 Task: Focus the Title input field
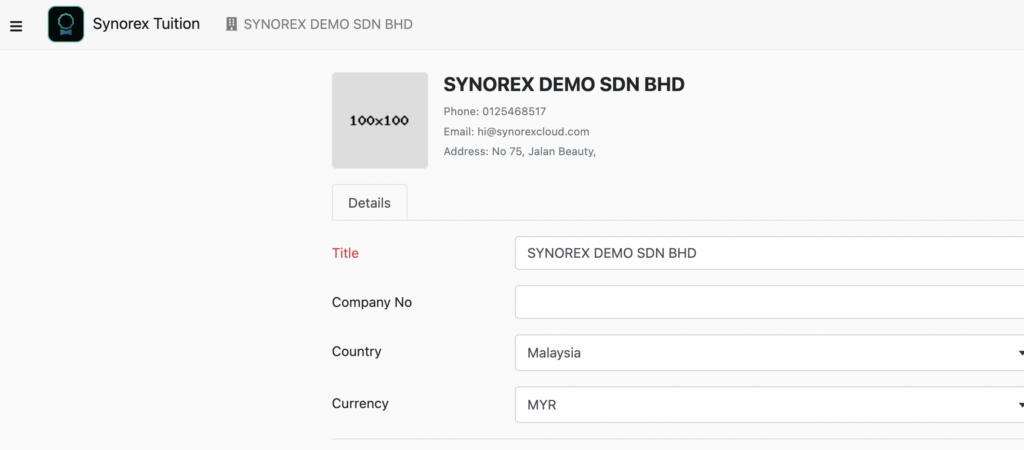click(769, 253)
